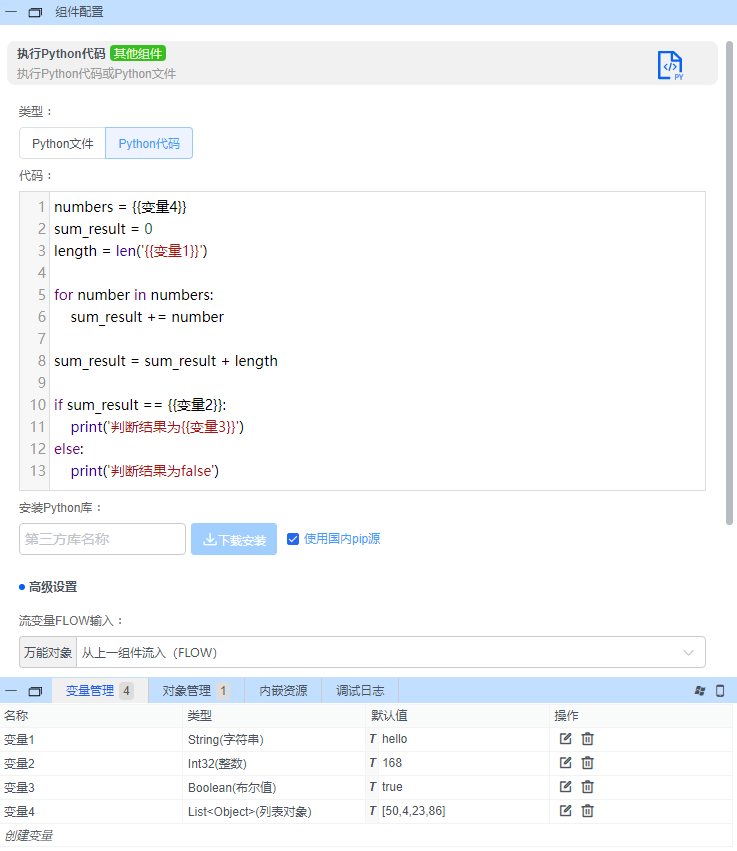Open the 调试日志 tab

click(360, 691)
